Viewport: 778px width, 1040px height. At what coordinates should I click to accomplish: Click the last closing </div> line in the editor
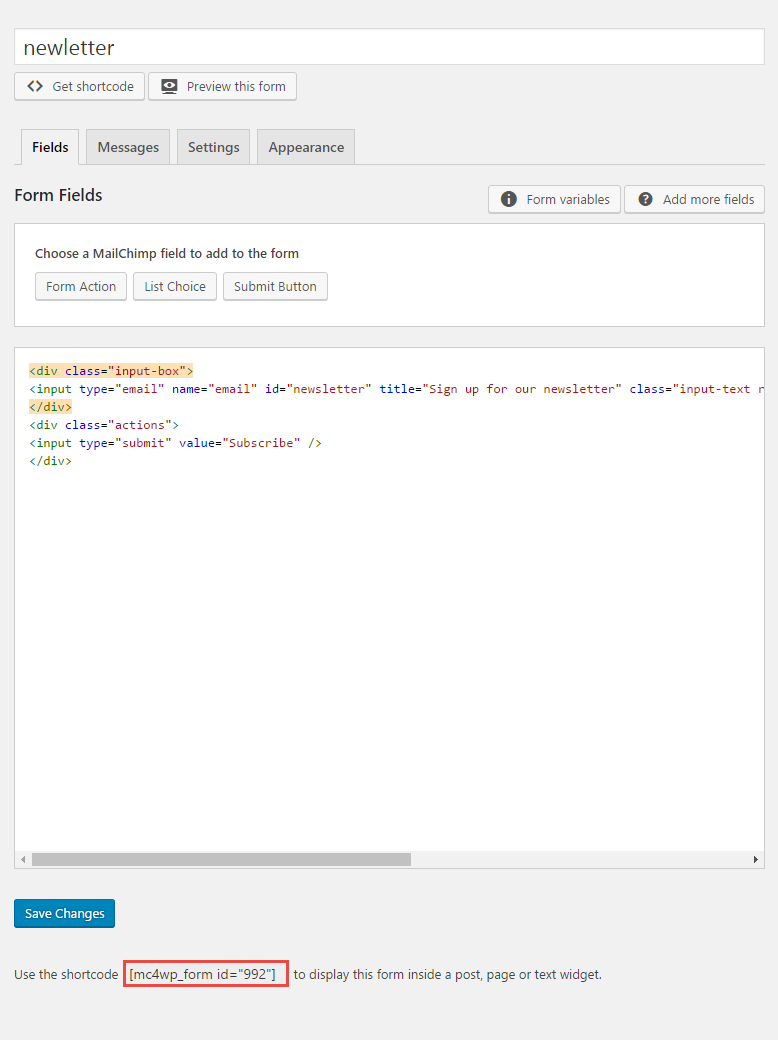coord(50,460)
